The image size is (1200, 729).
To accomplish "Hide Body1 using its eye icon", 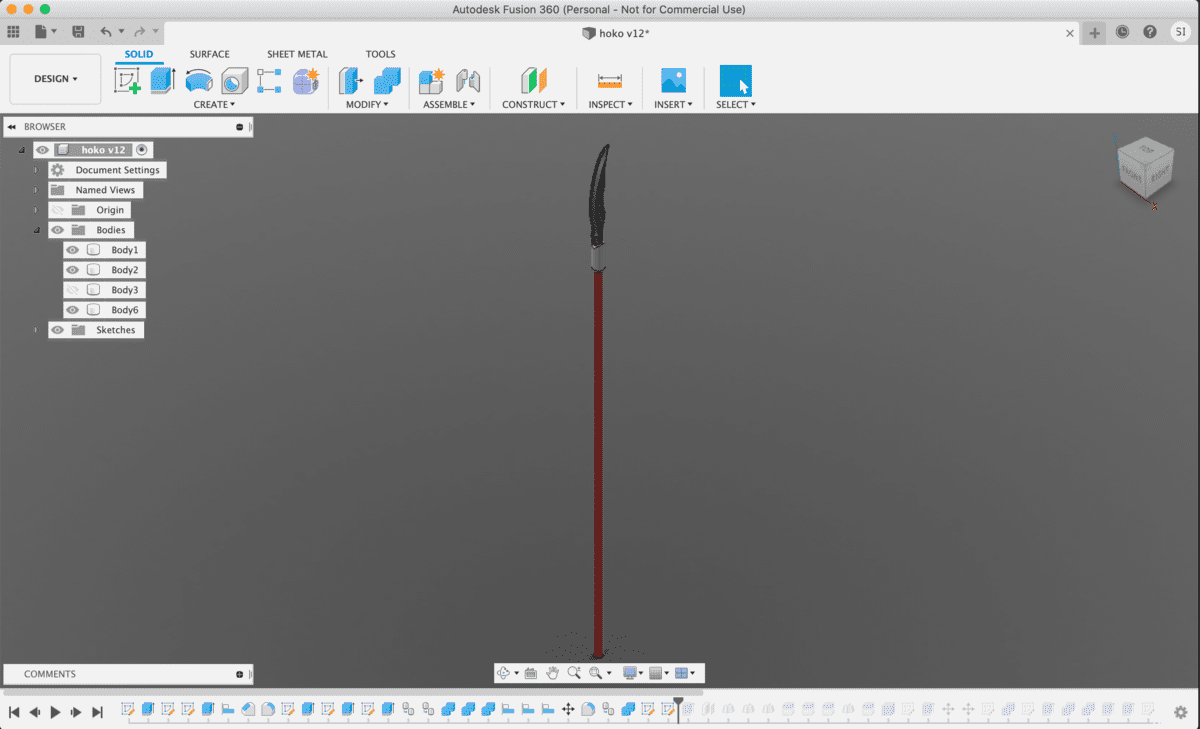I will point(73,250).
